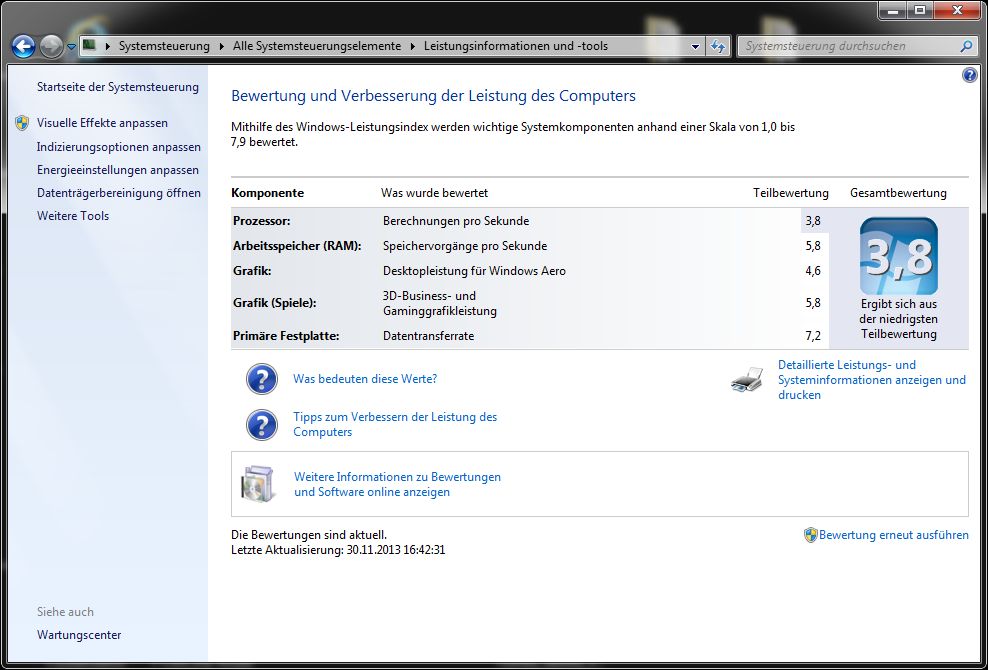The height and width of the screenshot is (670, 988).
Task: Click question icon beside Tipps zum Verbessern
Action: 261,425
